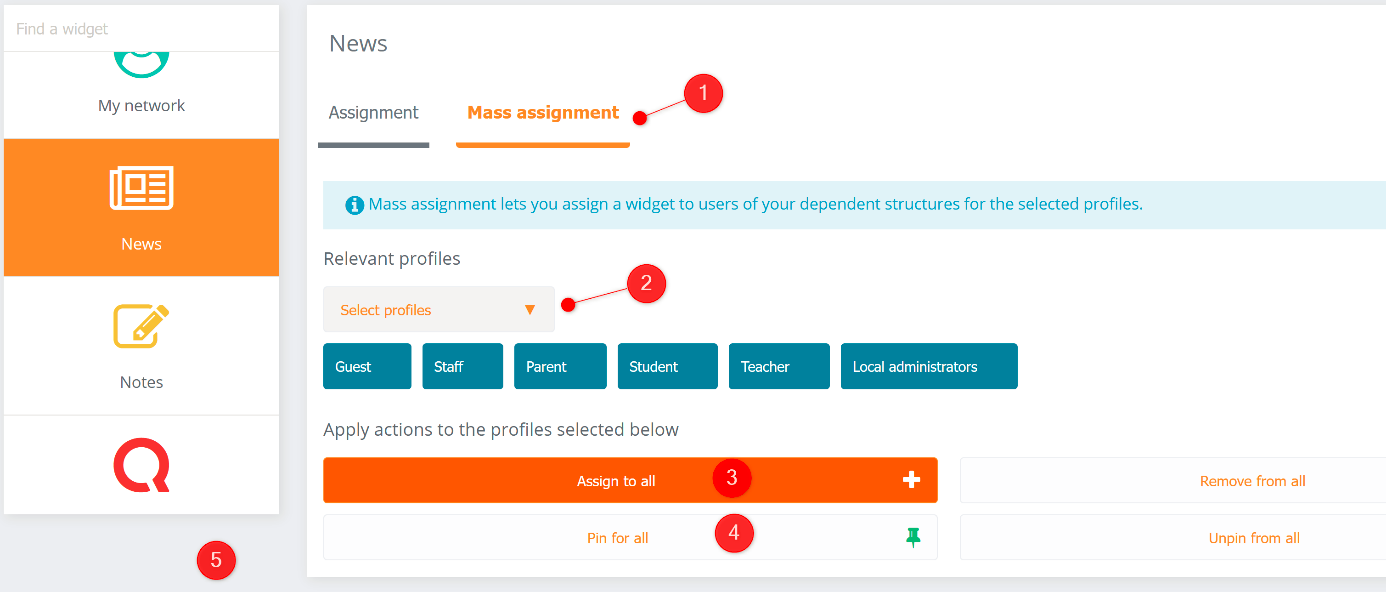Image resolution: width=1386 pixels, height=592 pixels.
Task: Click the dropdown arrow next to Select profiles
Action: coord(530,309)
